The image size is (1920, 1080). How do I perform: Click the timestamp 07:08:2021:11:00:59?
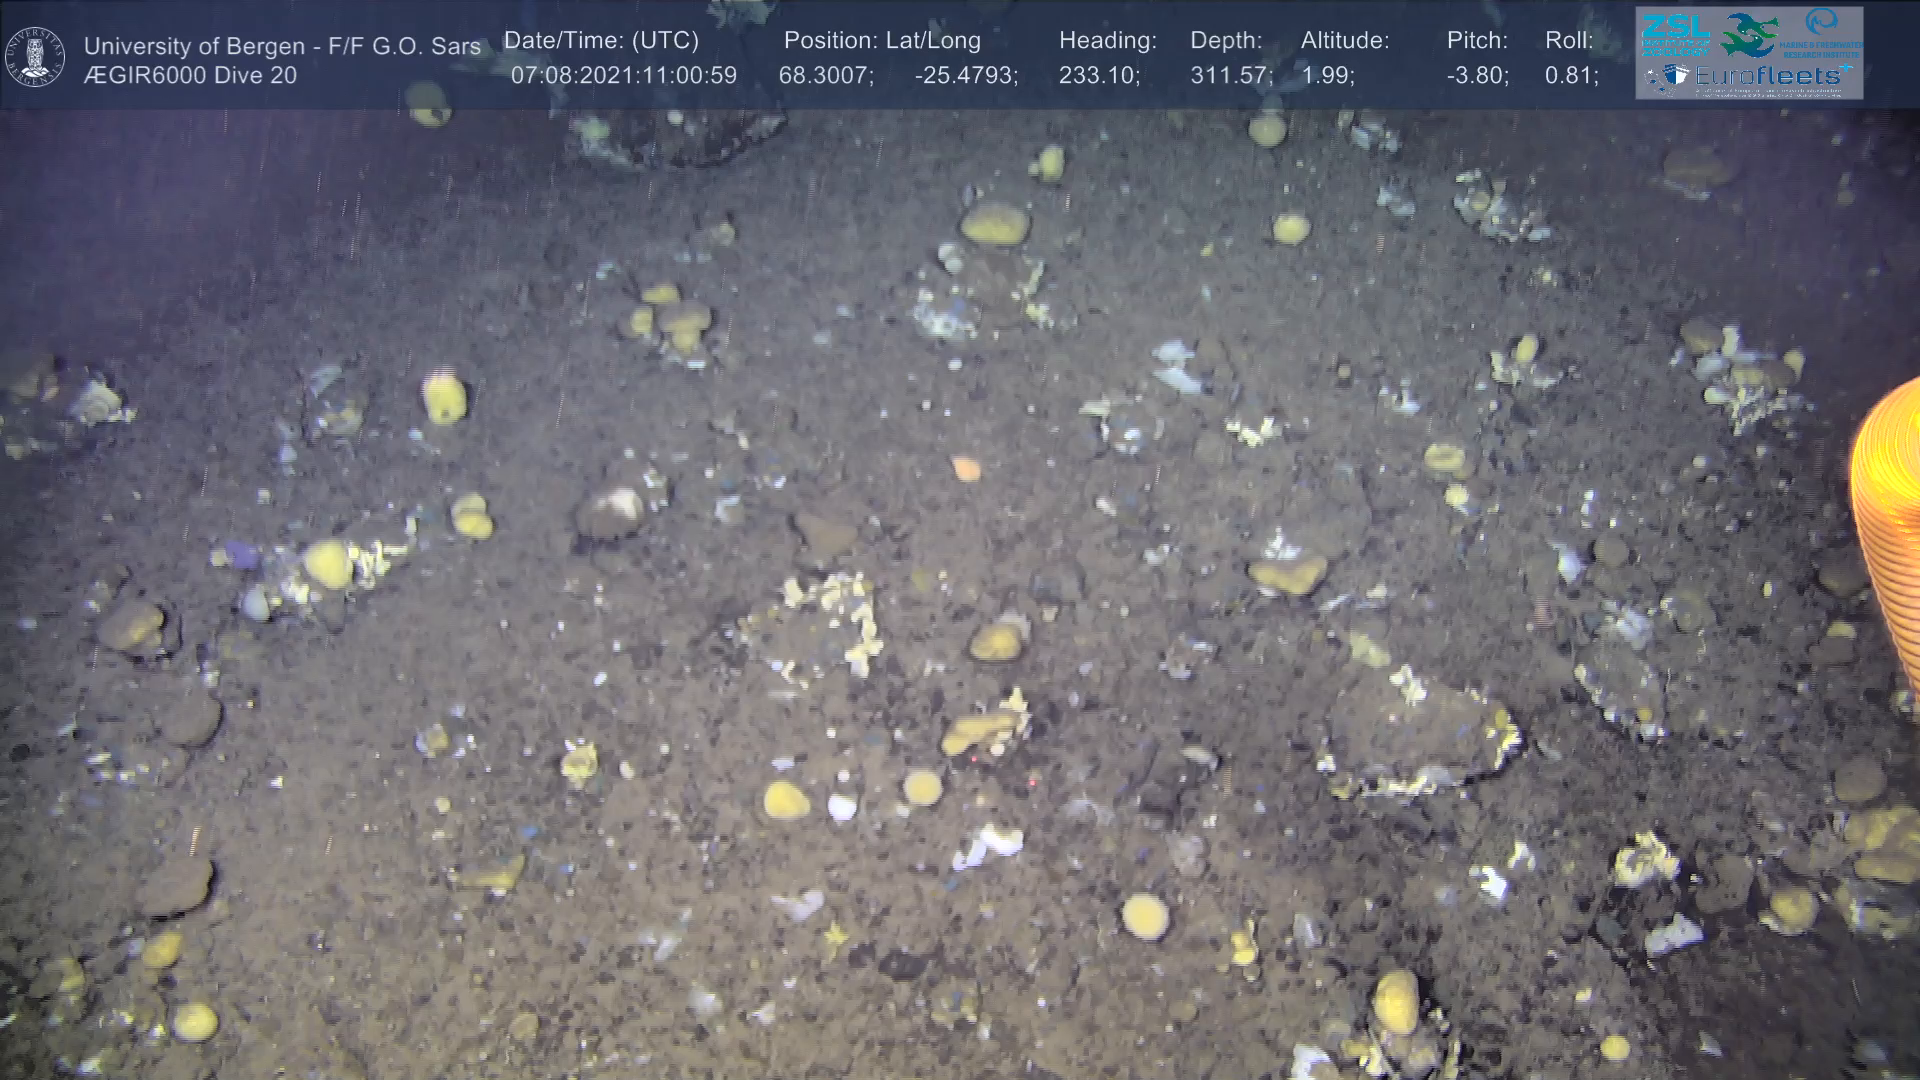click(623, 76)
